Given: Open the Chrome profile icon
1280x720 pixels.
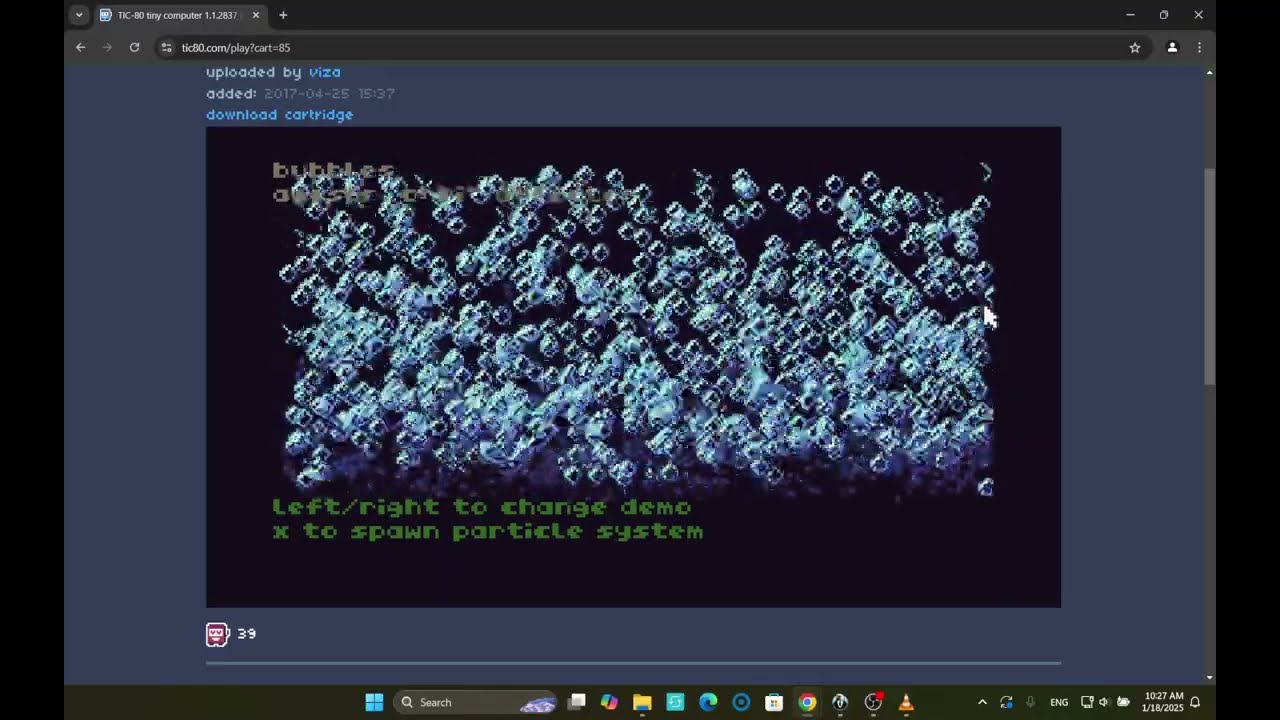Looking at the screenshot, I should point(1172,47).
